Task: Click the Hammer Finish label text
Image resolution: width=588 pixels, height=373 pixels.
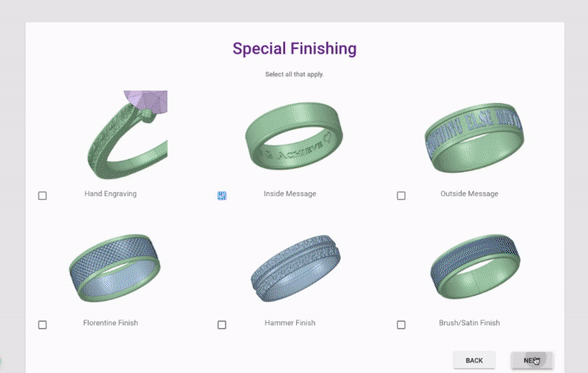Action: coord(290,323)
